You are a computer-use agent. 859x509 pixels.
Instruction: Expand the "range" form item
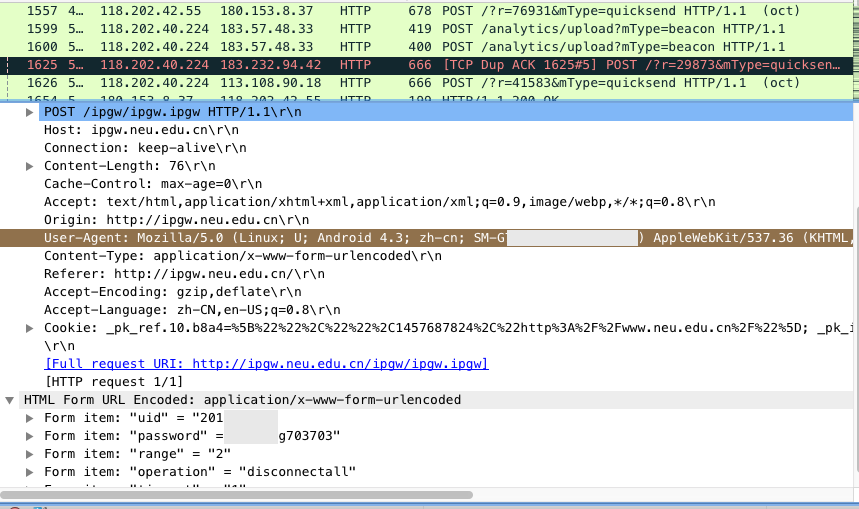[x=30, y=454]
